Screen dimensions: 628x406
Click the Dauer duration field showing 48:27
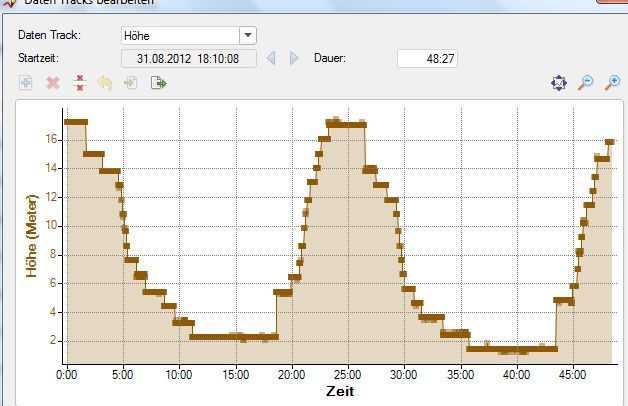pos(427,59)
